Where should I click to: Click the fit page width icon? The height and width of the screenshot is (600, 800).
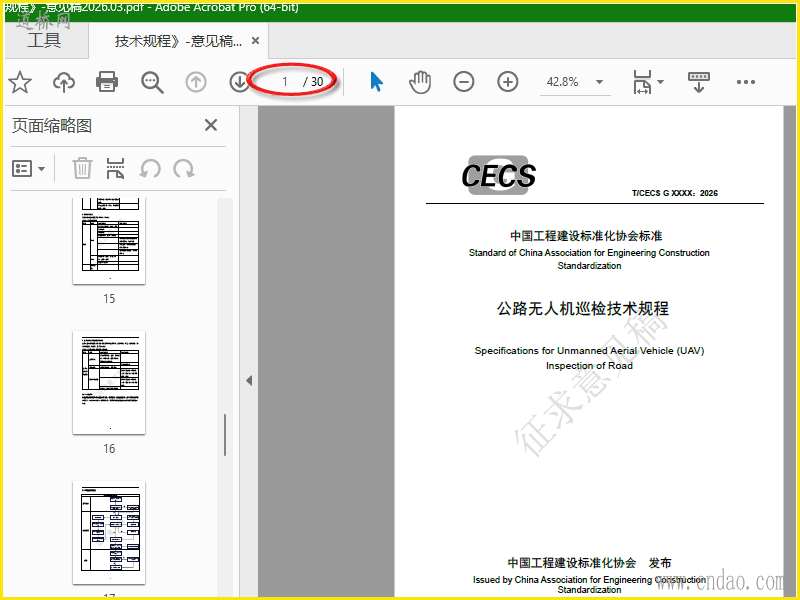(x=642, y=82)
